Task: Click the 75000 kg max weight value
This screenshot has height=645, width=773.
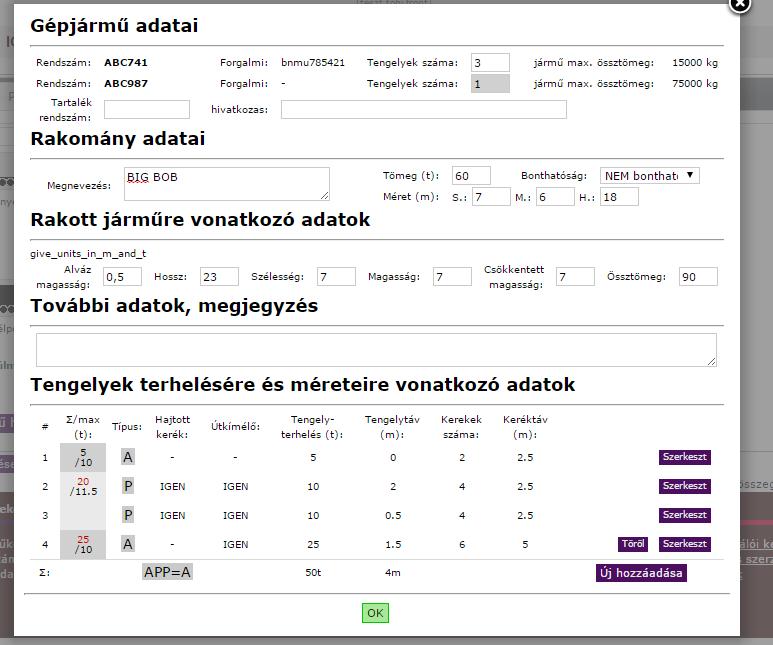Action: pos(695,83)
